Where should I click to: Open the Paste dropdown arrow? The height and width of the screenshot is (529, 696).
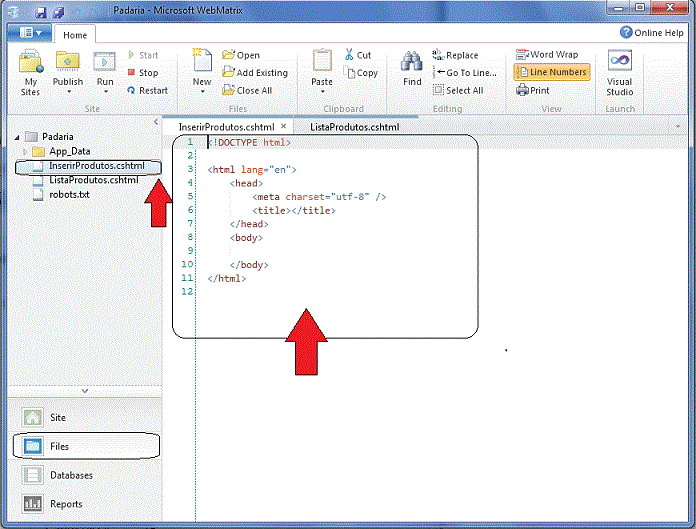pos(323,92)
